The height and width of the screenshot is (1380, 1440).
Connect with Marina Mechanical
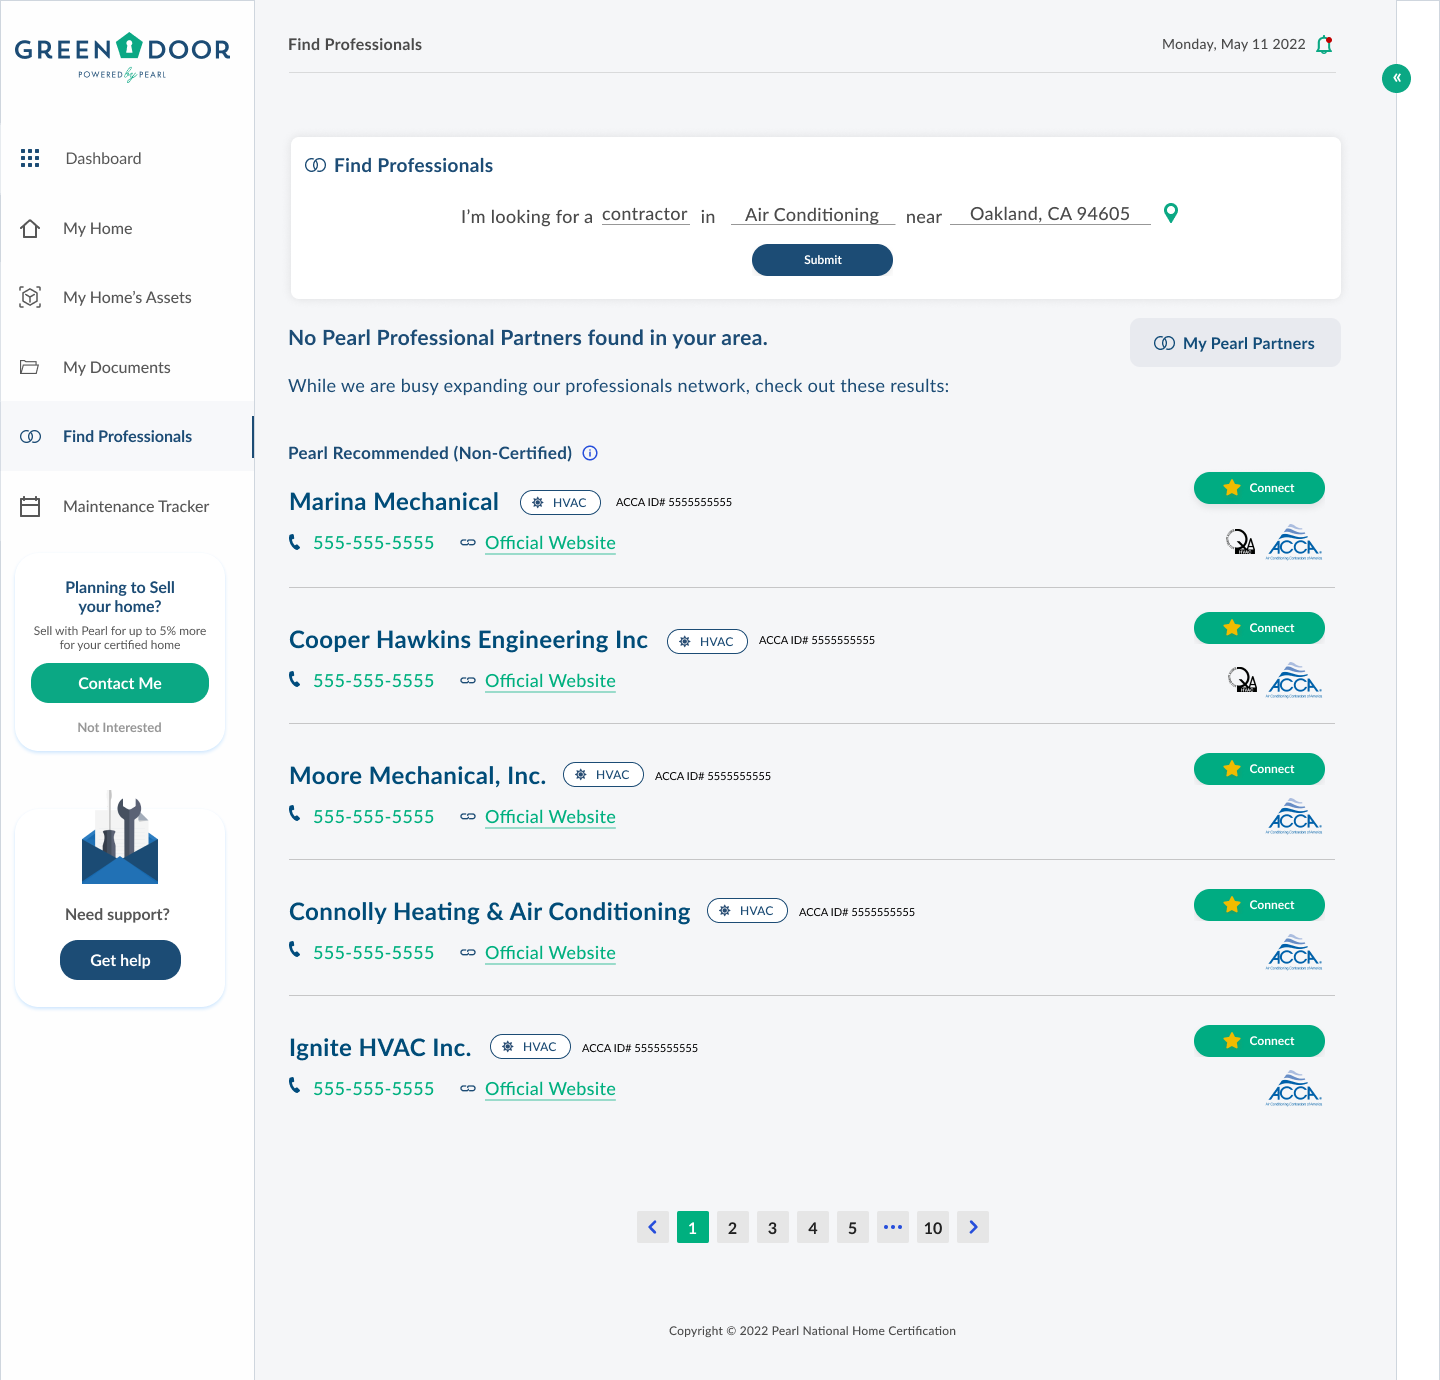pos(1259,488)
